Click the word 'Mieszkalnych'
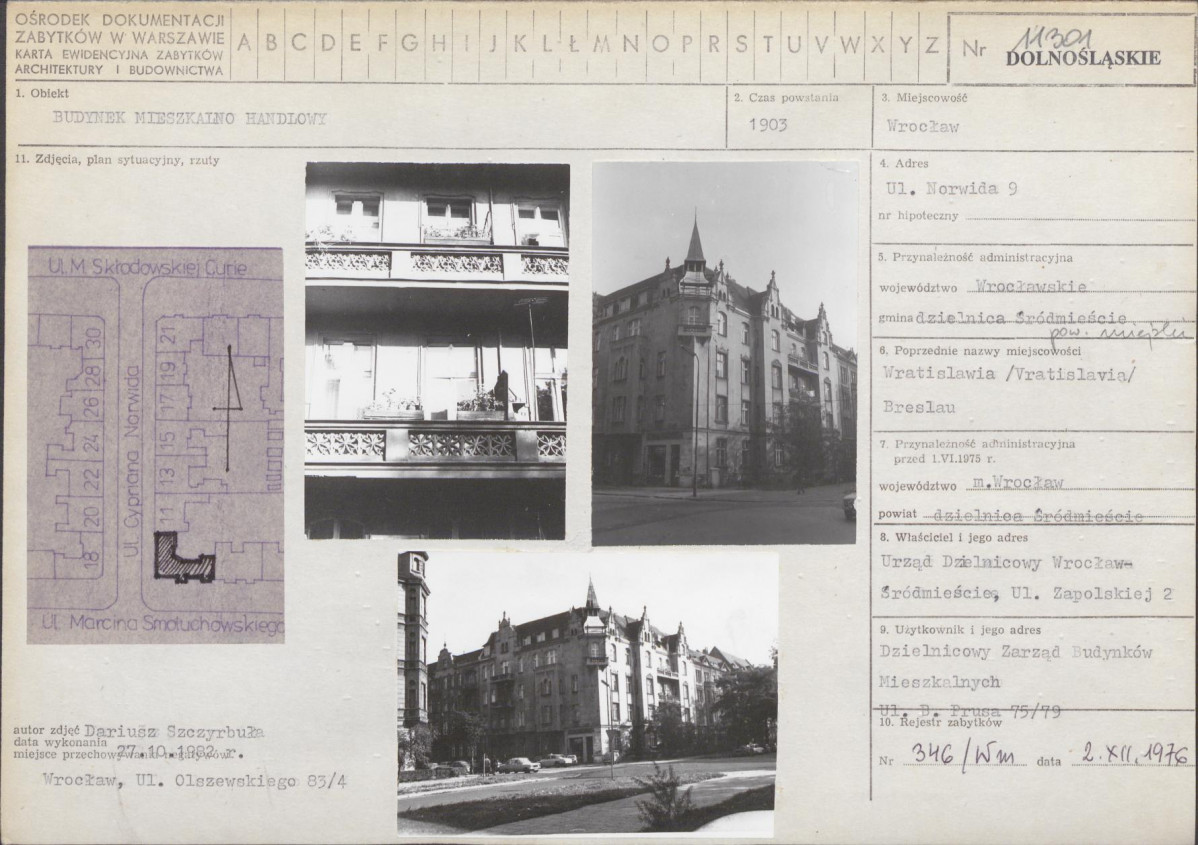 [939, 682]
